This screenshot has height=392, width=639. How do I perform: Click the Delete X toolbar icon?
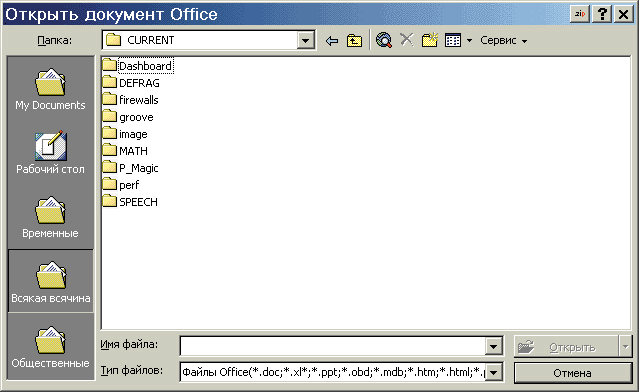pos(406,40)
